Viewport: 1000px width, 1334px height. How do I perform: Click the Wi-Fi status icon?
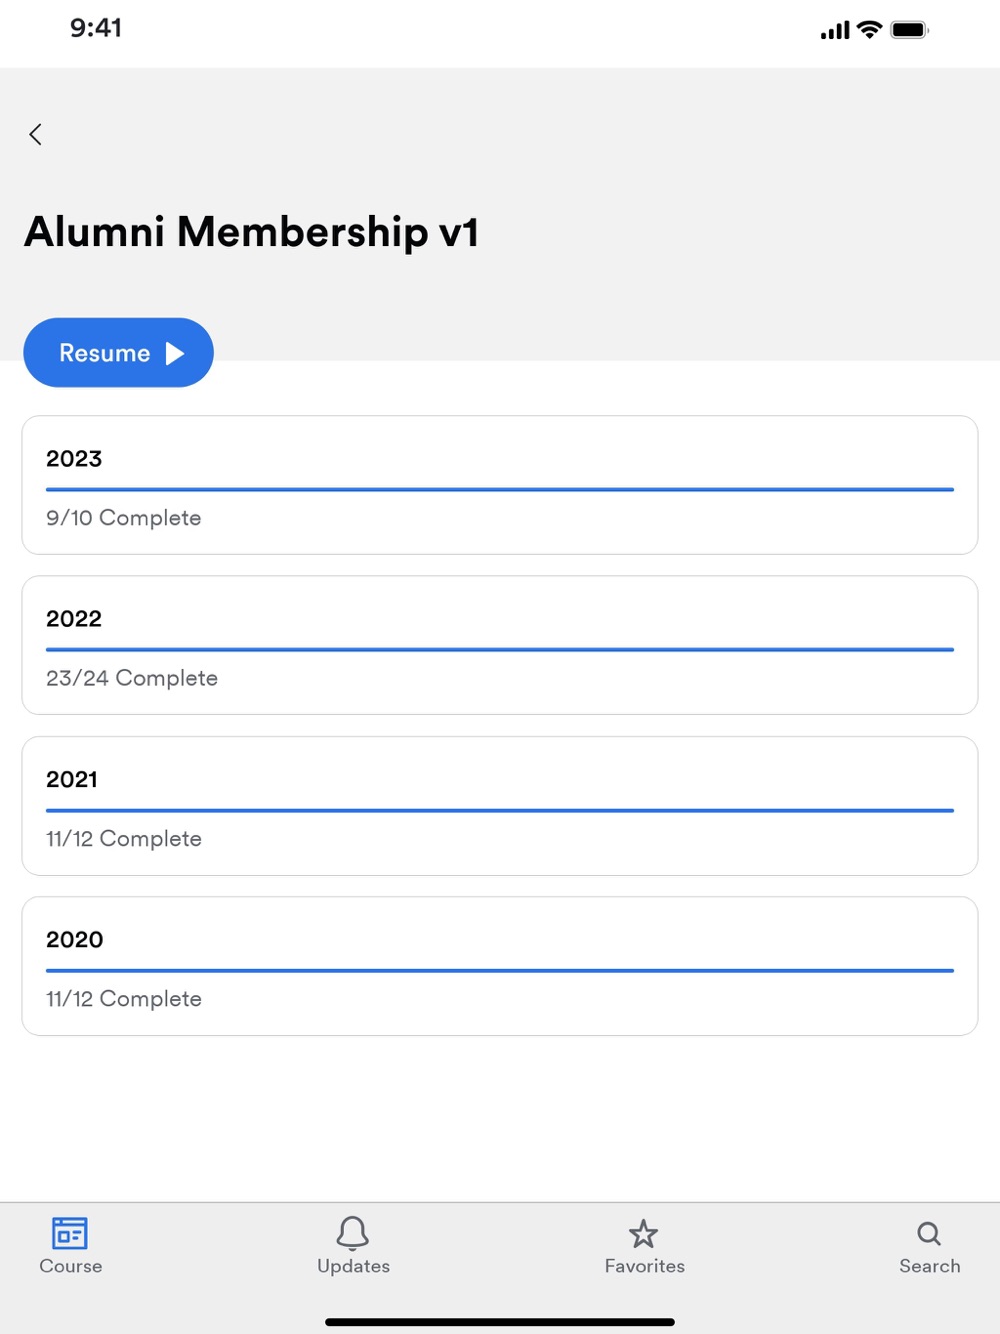click(870, 30)
